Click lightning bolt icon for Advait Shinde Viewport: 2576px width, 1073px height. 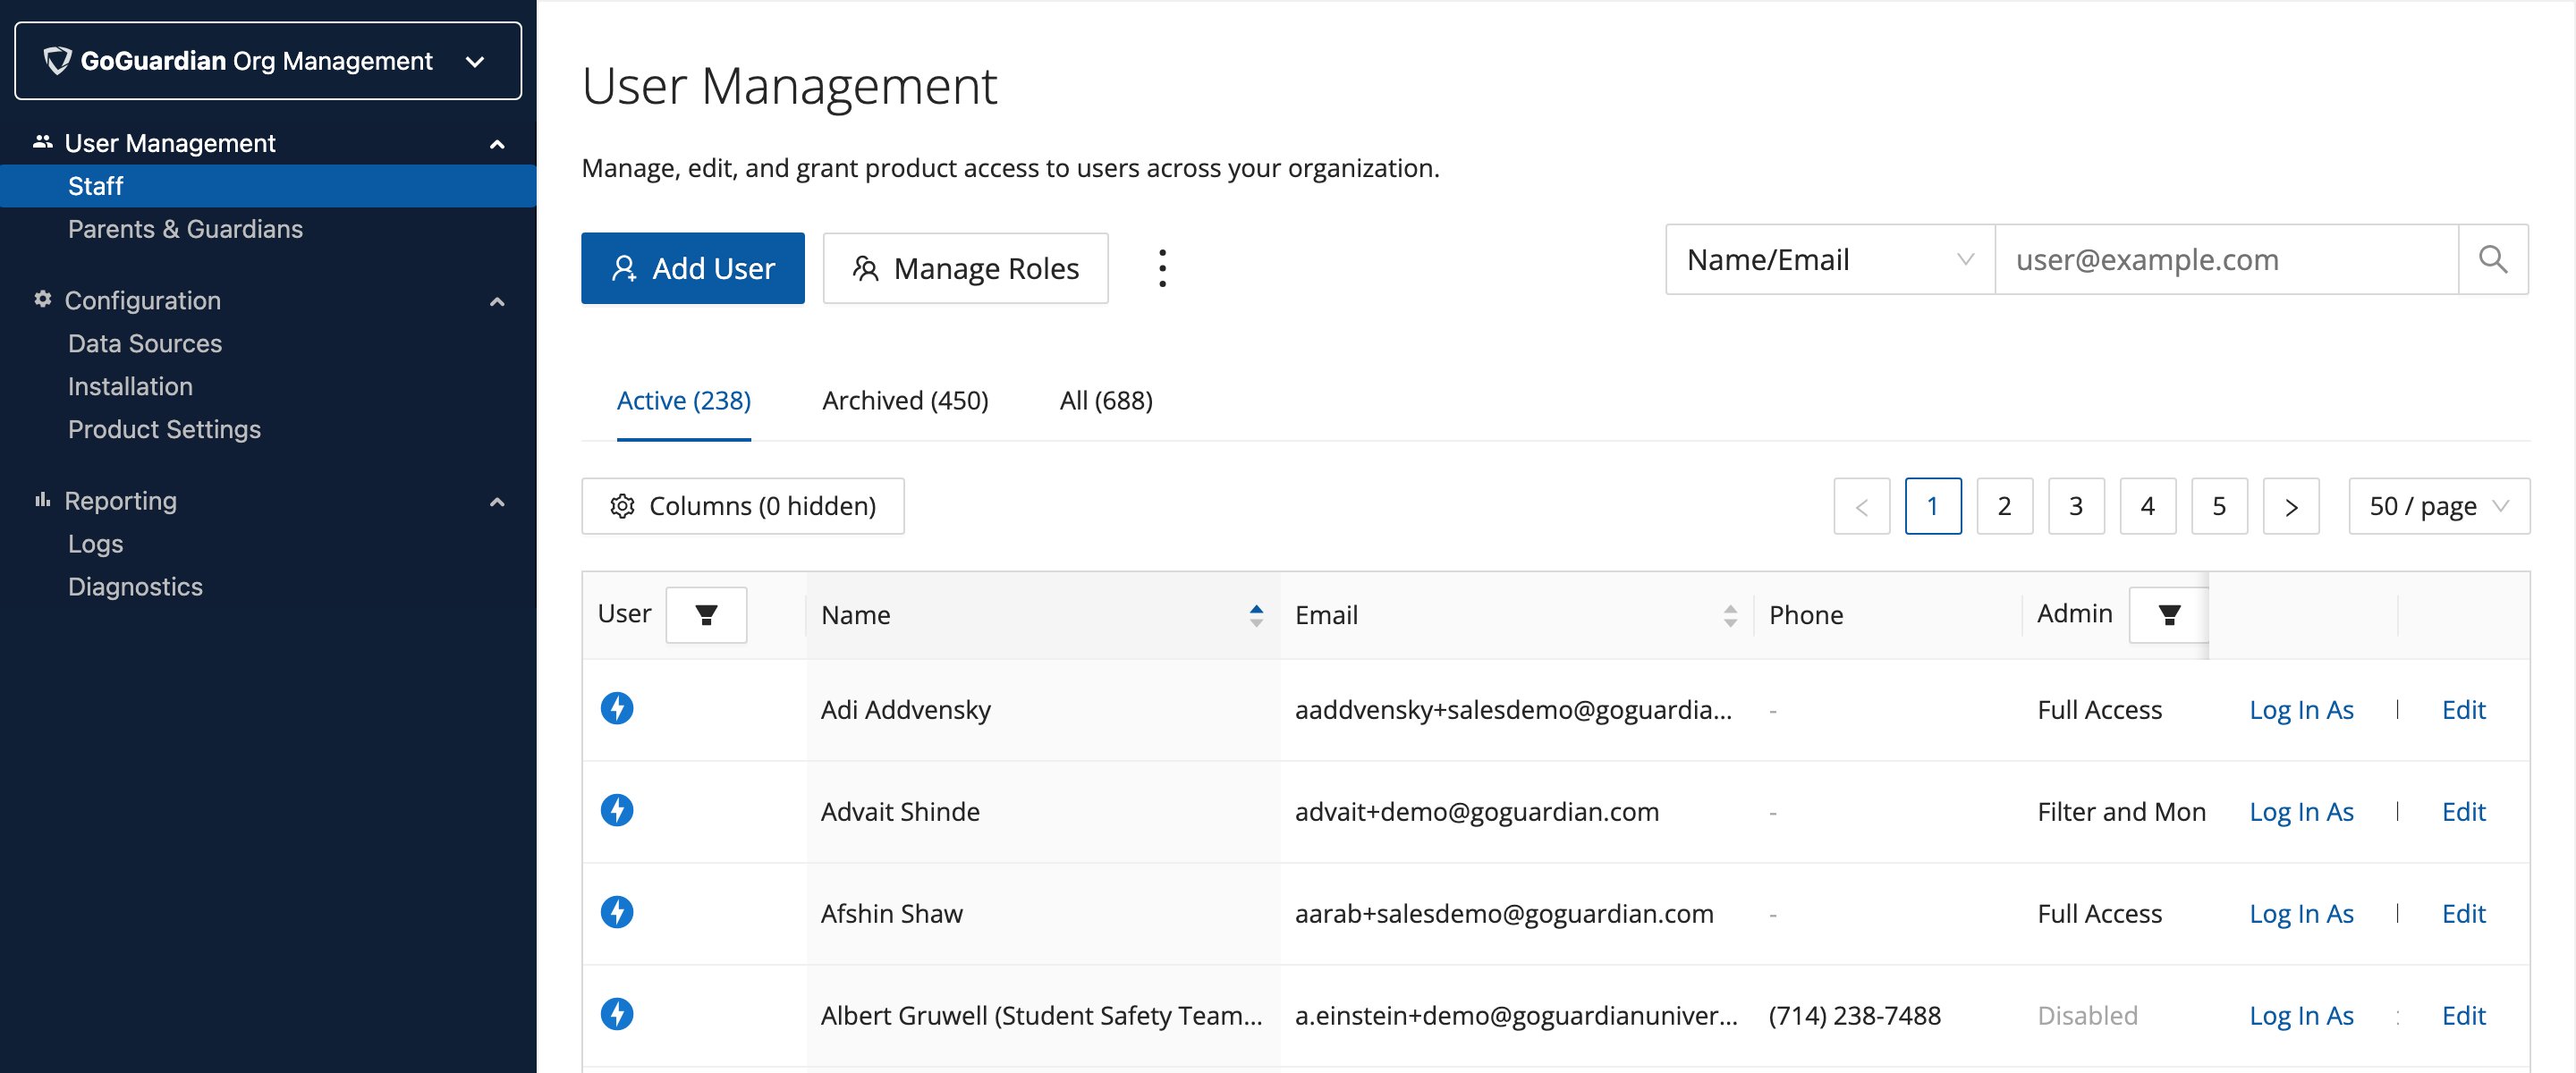(x=617, y=810)
